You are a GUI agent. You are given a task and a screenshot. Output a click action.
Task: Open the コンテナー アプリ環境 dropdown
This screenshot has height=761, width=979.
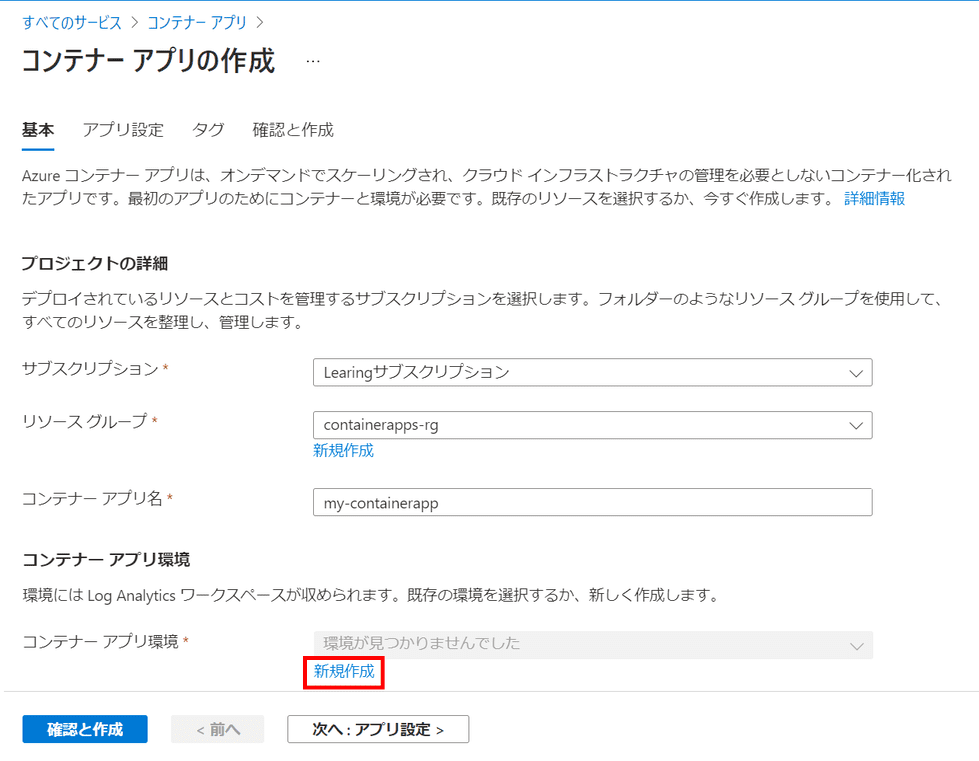pyautogui.click(x=593, y=644)
